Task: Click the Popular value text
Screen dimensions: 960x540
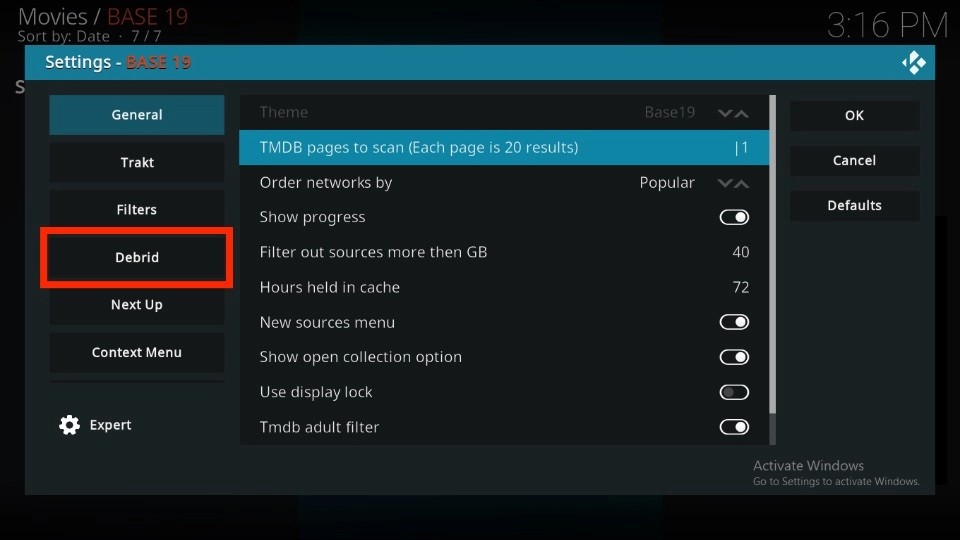Action: 667,183
